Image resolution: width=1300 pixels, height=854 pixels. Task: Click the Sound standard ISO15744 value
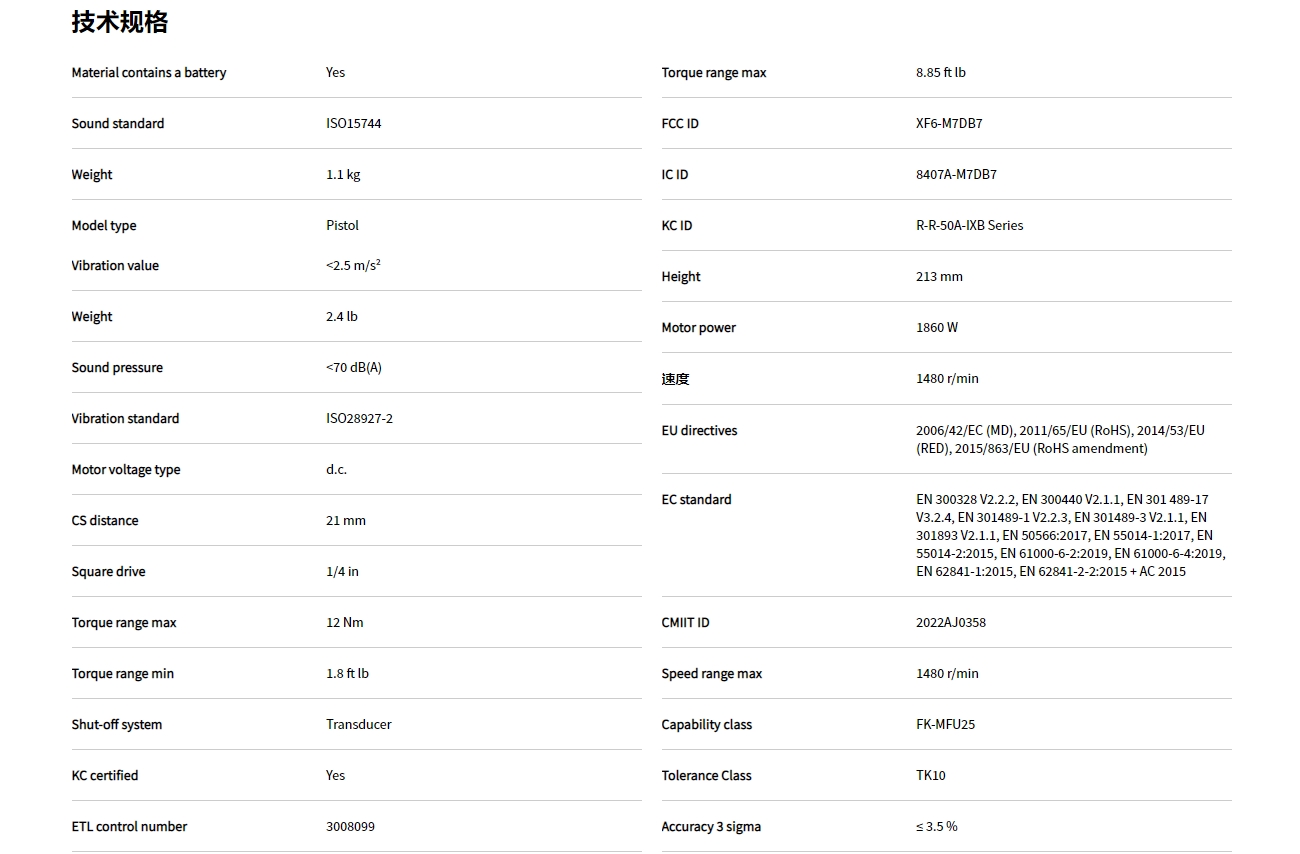click(x=353, y=124)
